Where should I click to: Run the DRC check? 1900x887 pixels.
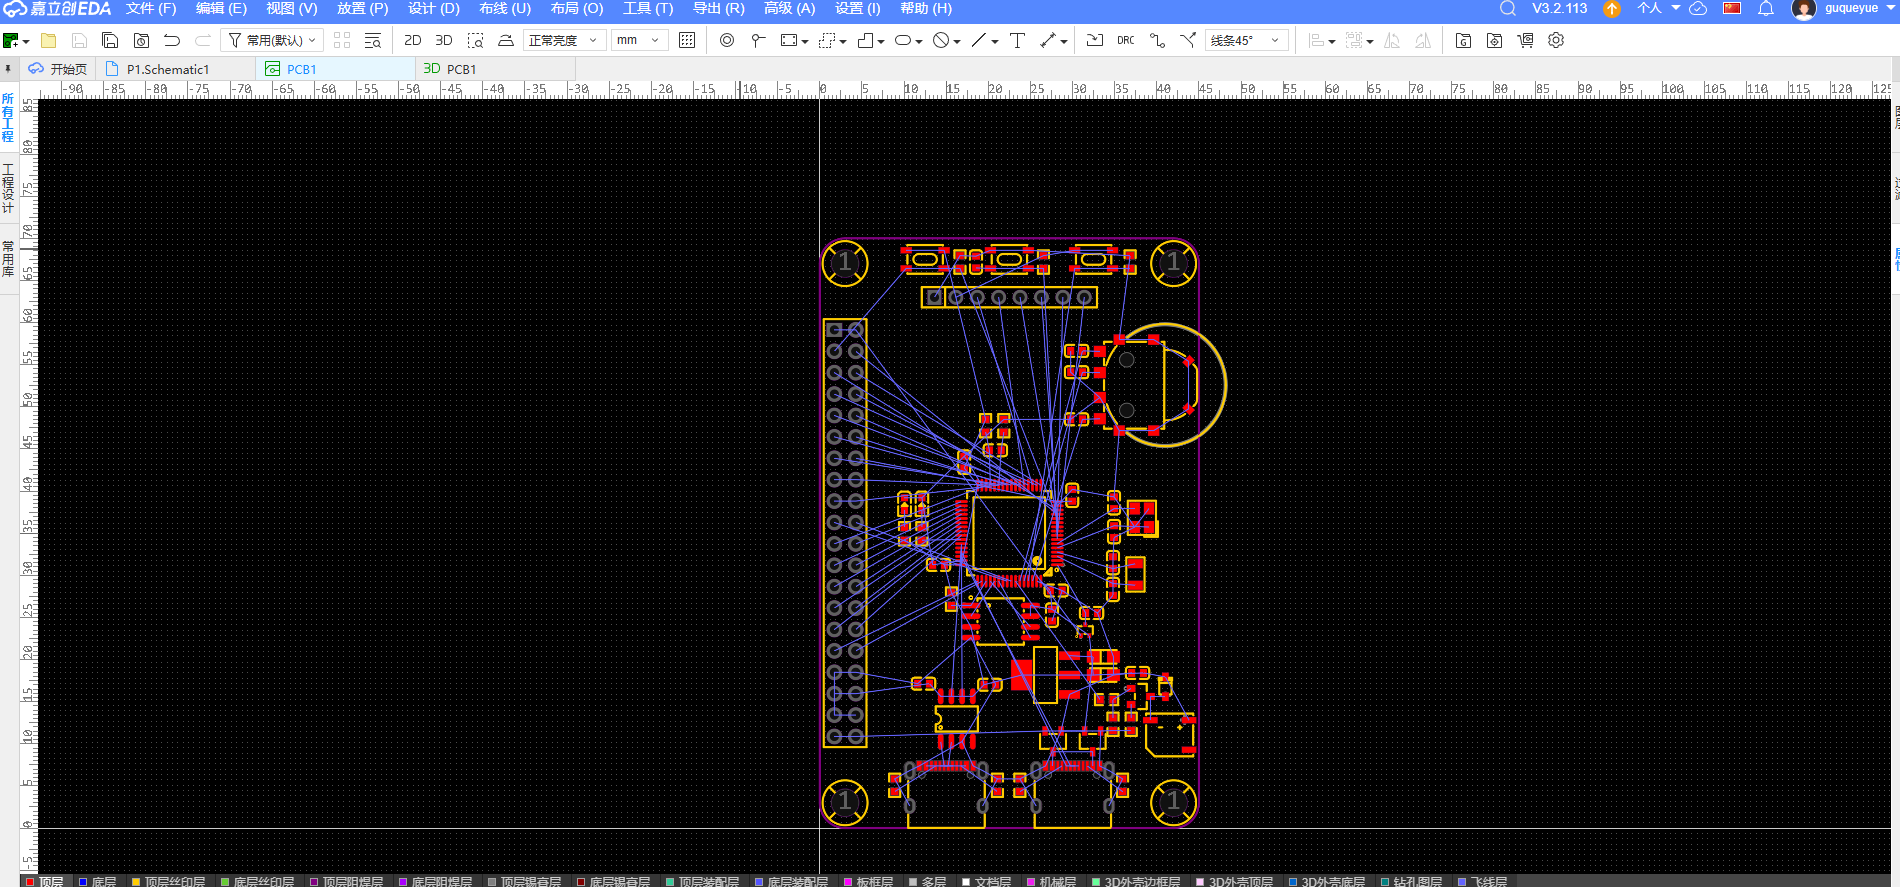(x=1126, y=41)
